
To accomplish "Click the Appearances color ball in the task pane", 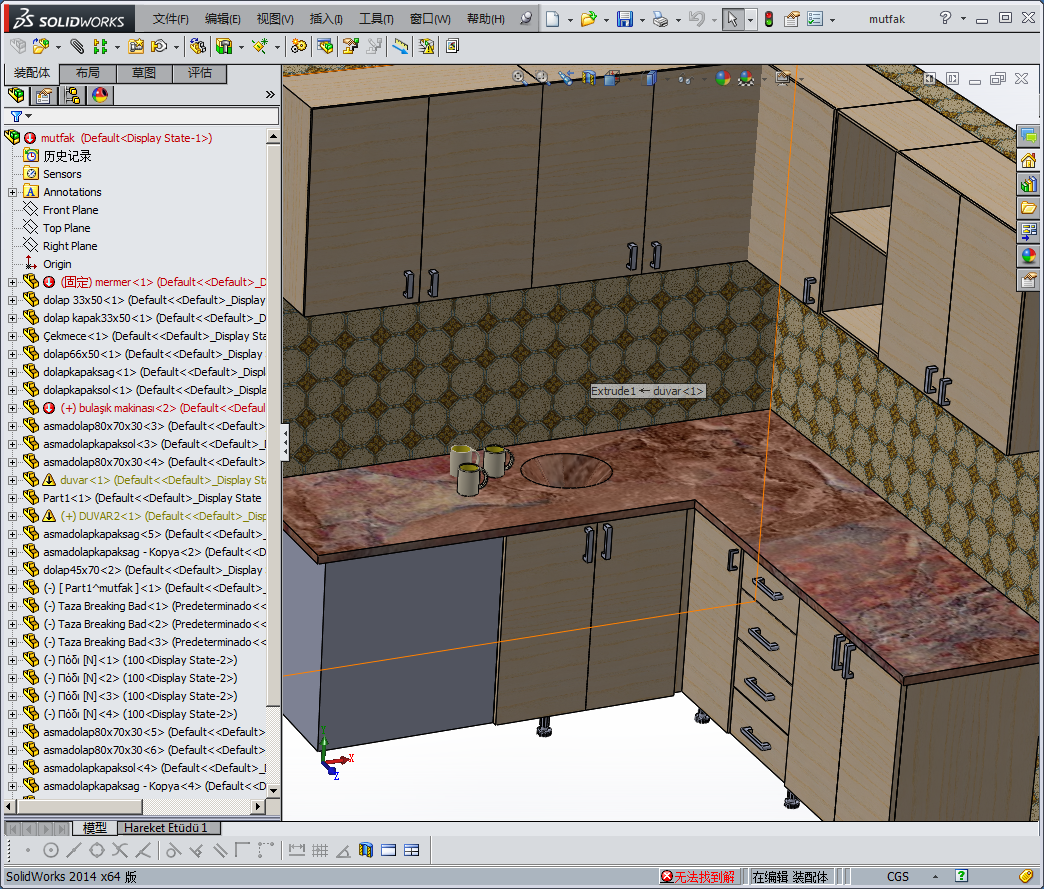I will click(1028, 256).
